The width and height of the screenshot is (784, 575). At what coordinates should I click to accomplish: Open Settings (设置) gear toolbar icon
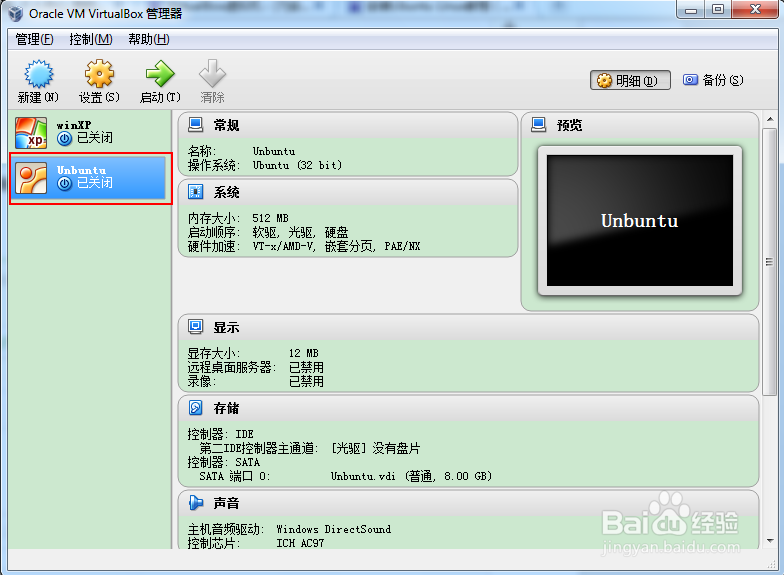point(99,74)
